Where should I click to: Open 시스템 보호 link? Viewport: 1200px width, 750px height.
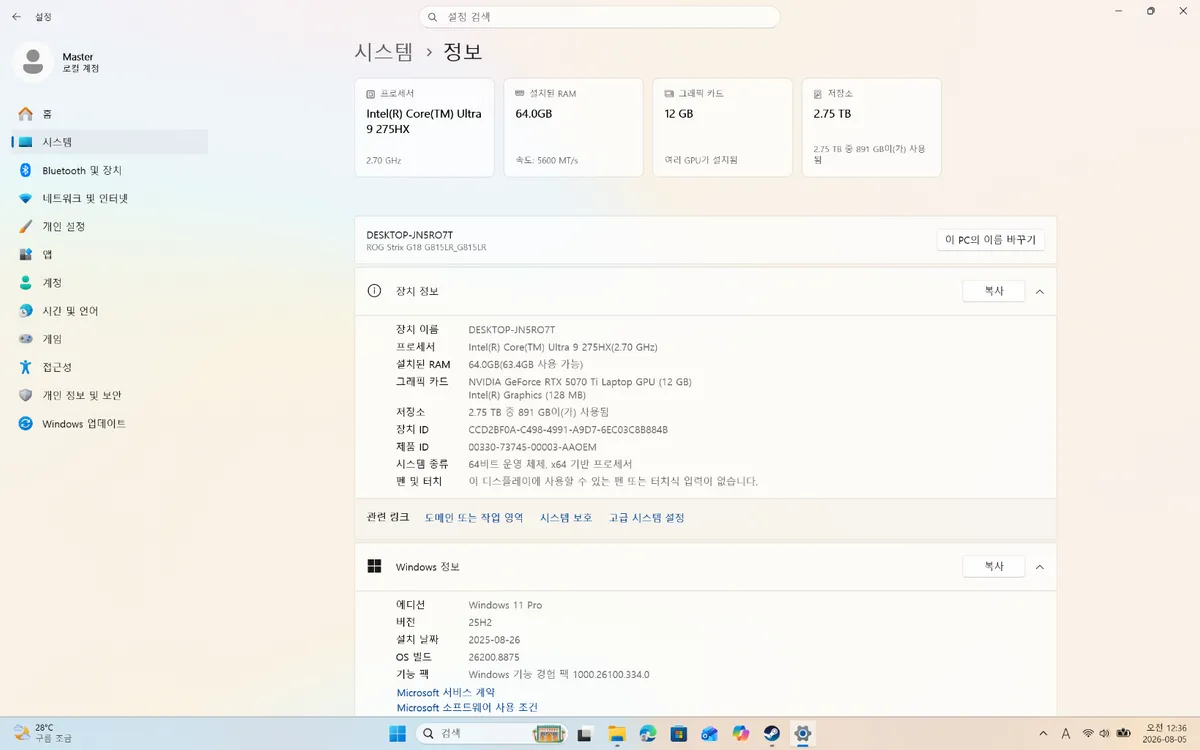[566, 518]
